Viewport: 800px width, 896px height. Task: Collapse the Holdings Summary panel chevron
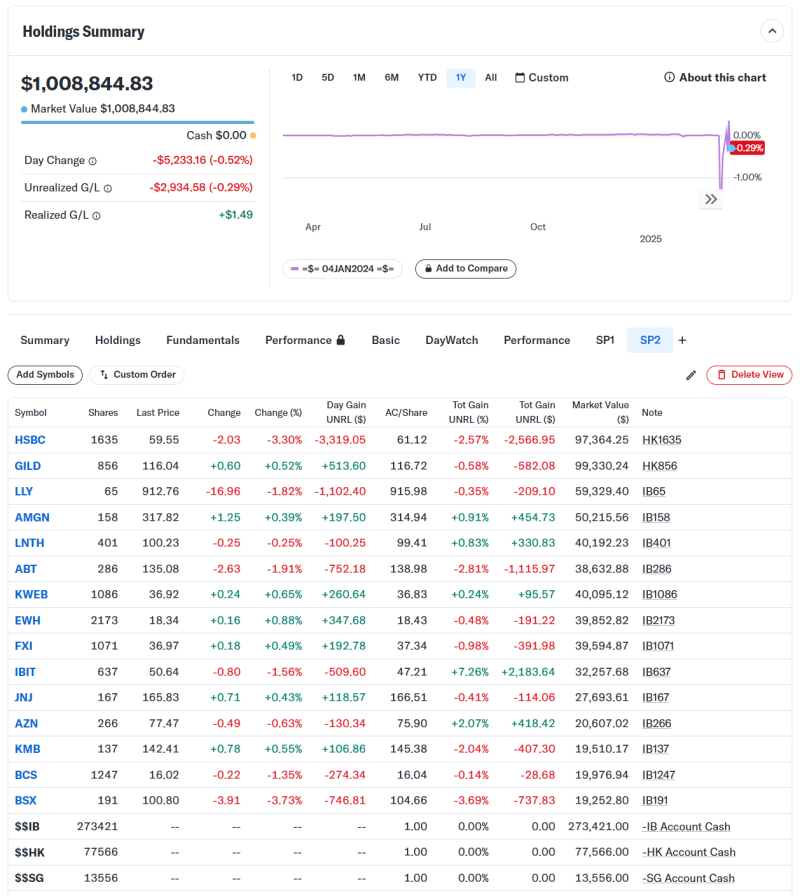click(x=772, y=31)
